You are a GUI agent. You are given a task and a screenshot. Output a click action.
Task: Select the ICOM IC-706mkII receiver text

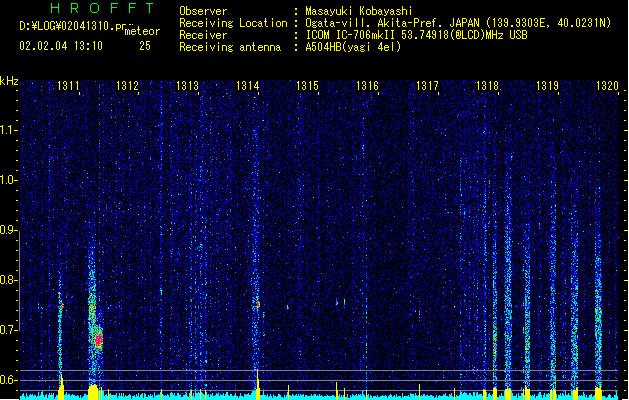coord(416,35)
